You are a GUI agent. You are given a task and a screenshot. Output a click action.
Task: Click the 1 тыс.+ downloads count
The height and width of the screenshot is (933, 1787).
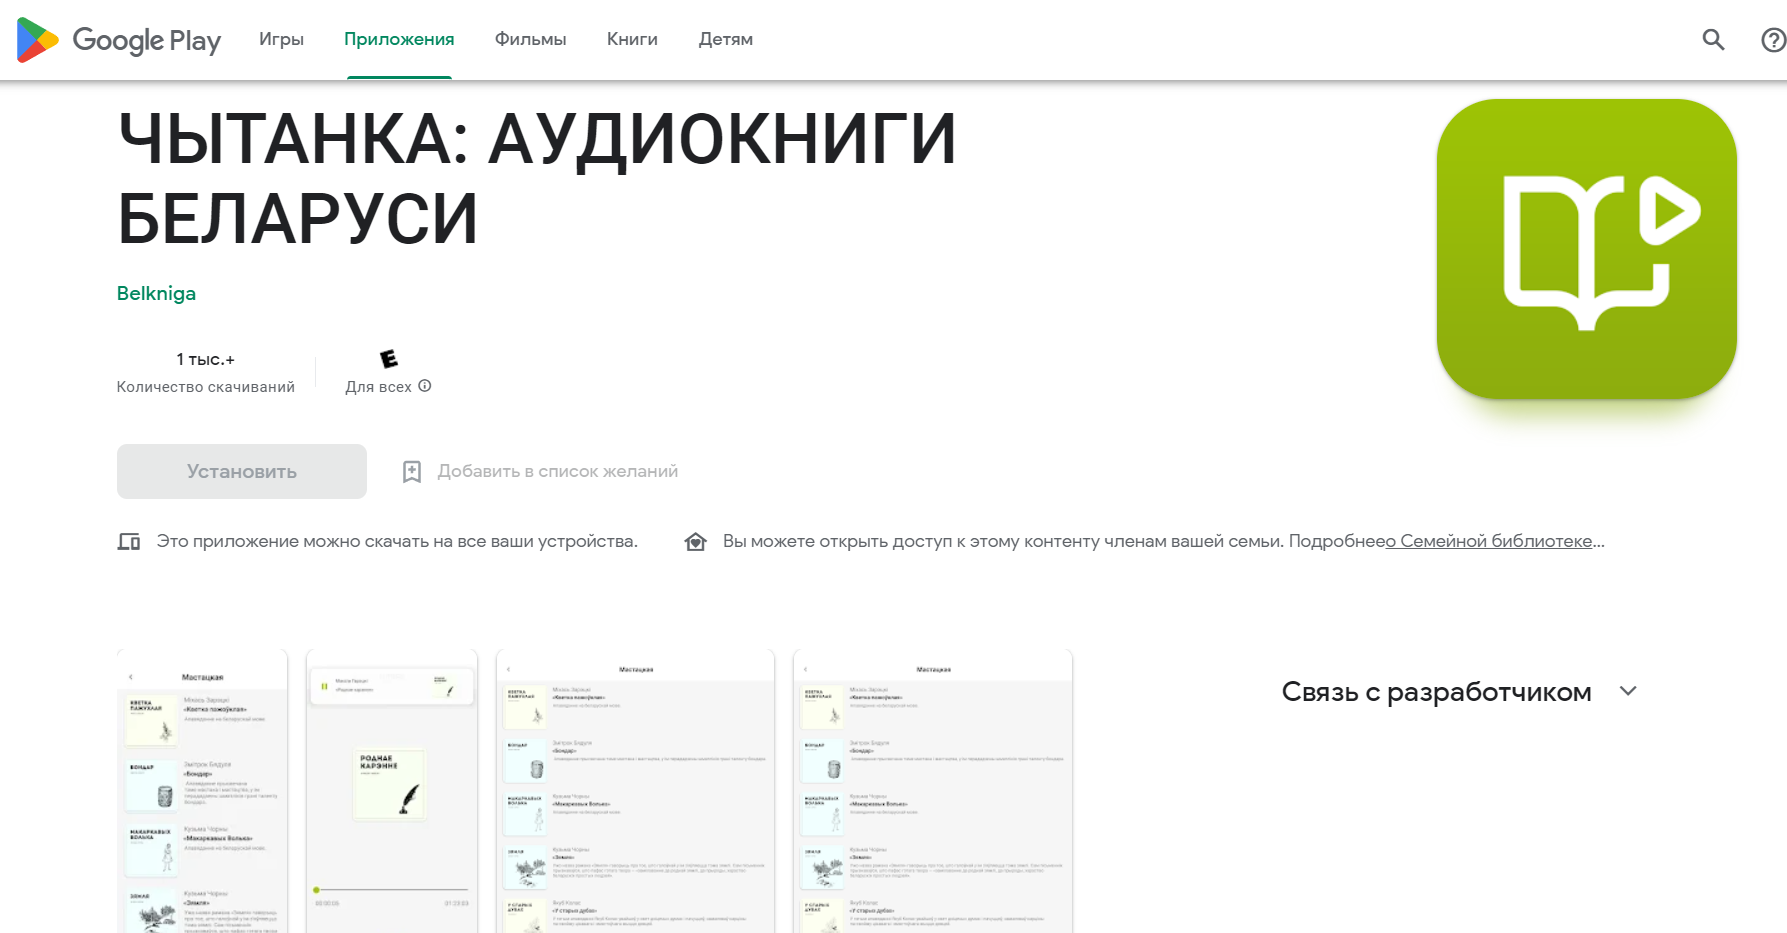pyautogui.click(x=205, y=359)
